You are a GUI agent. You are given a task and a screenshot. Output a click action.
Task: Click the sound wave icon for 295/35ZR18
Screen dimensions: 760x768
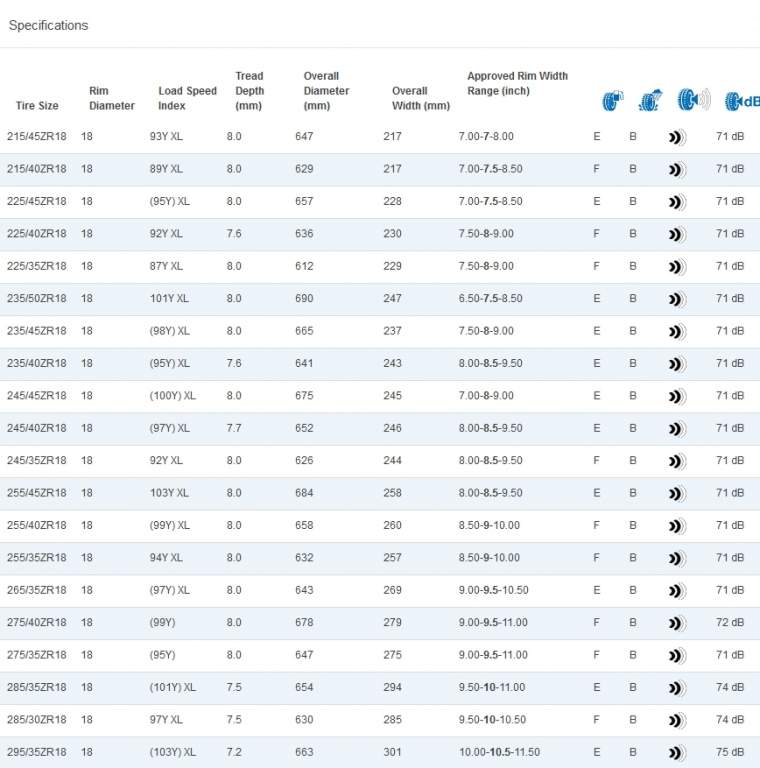pos(677,753)
